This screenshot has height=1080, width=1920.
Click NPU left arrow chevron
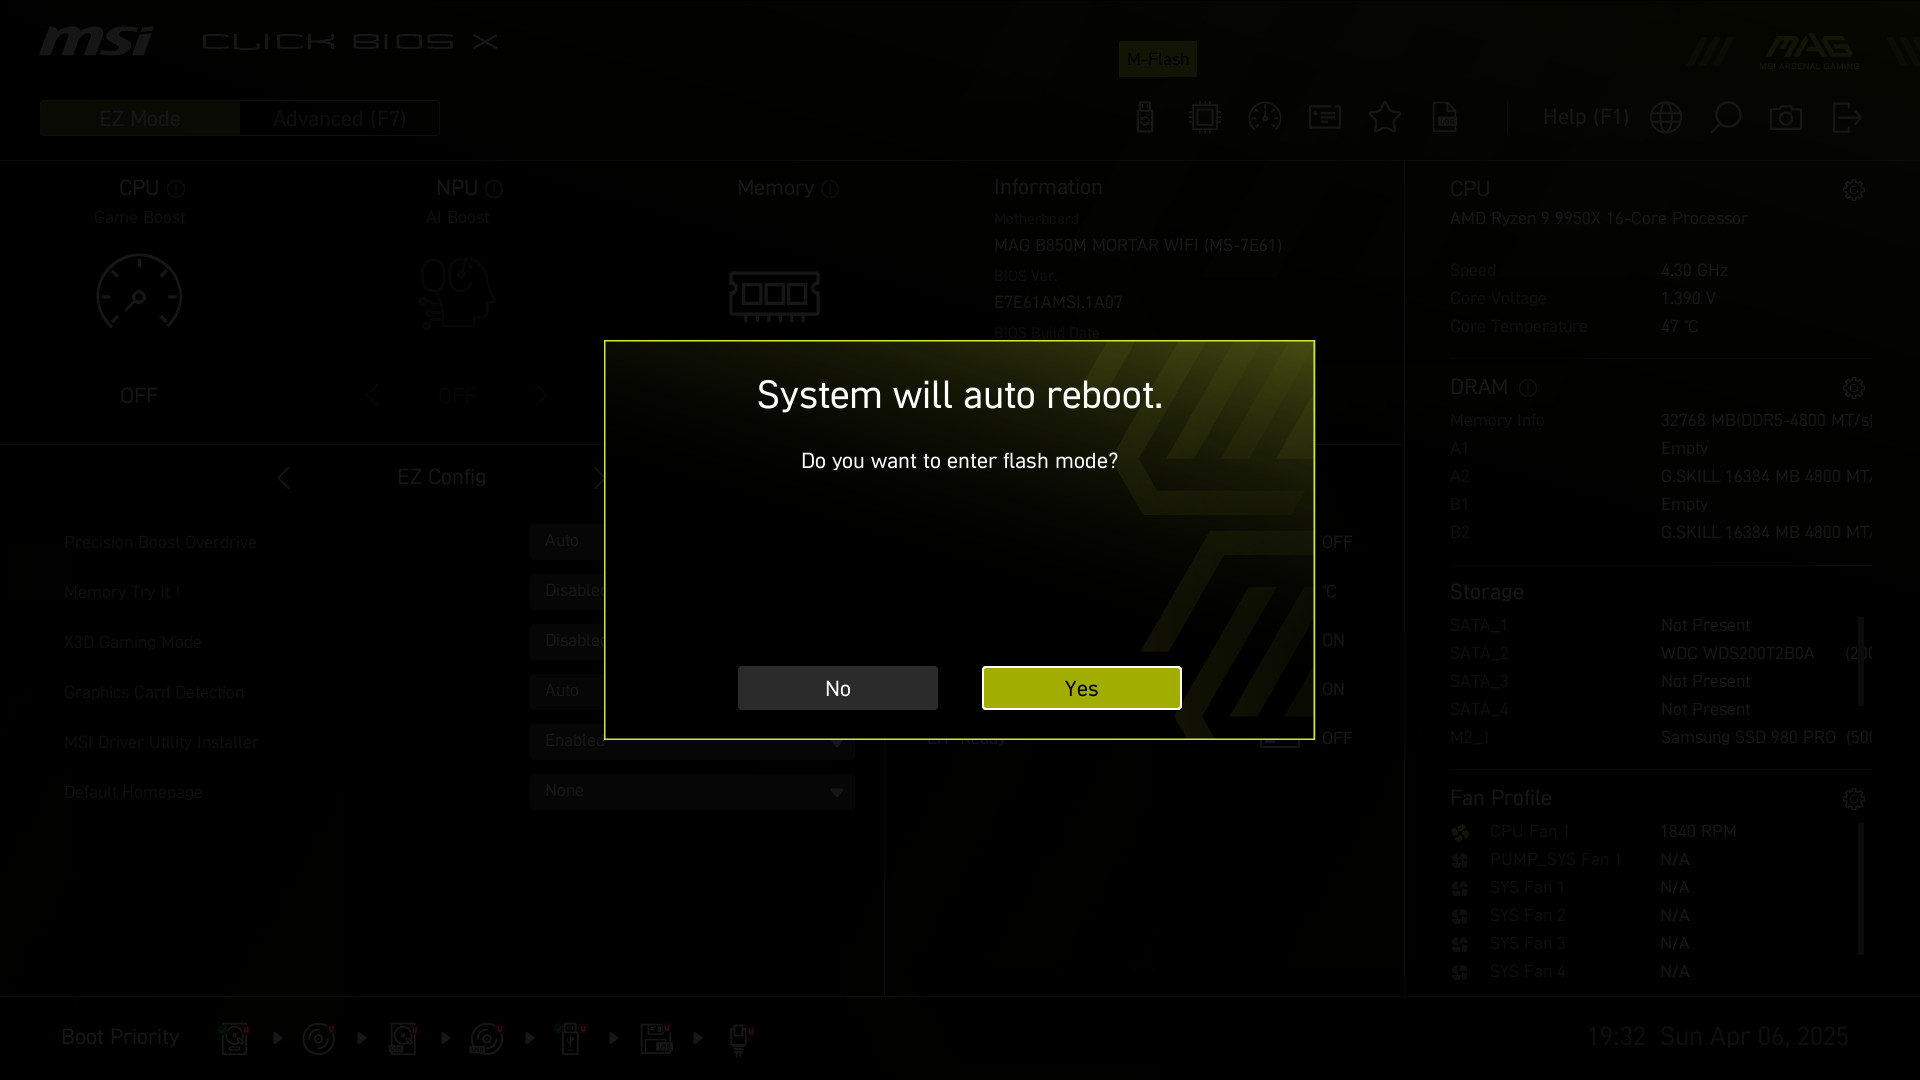(x=373, y=395)
